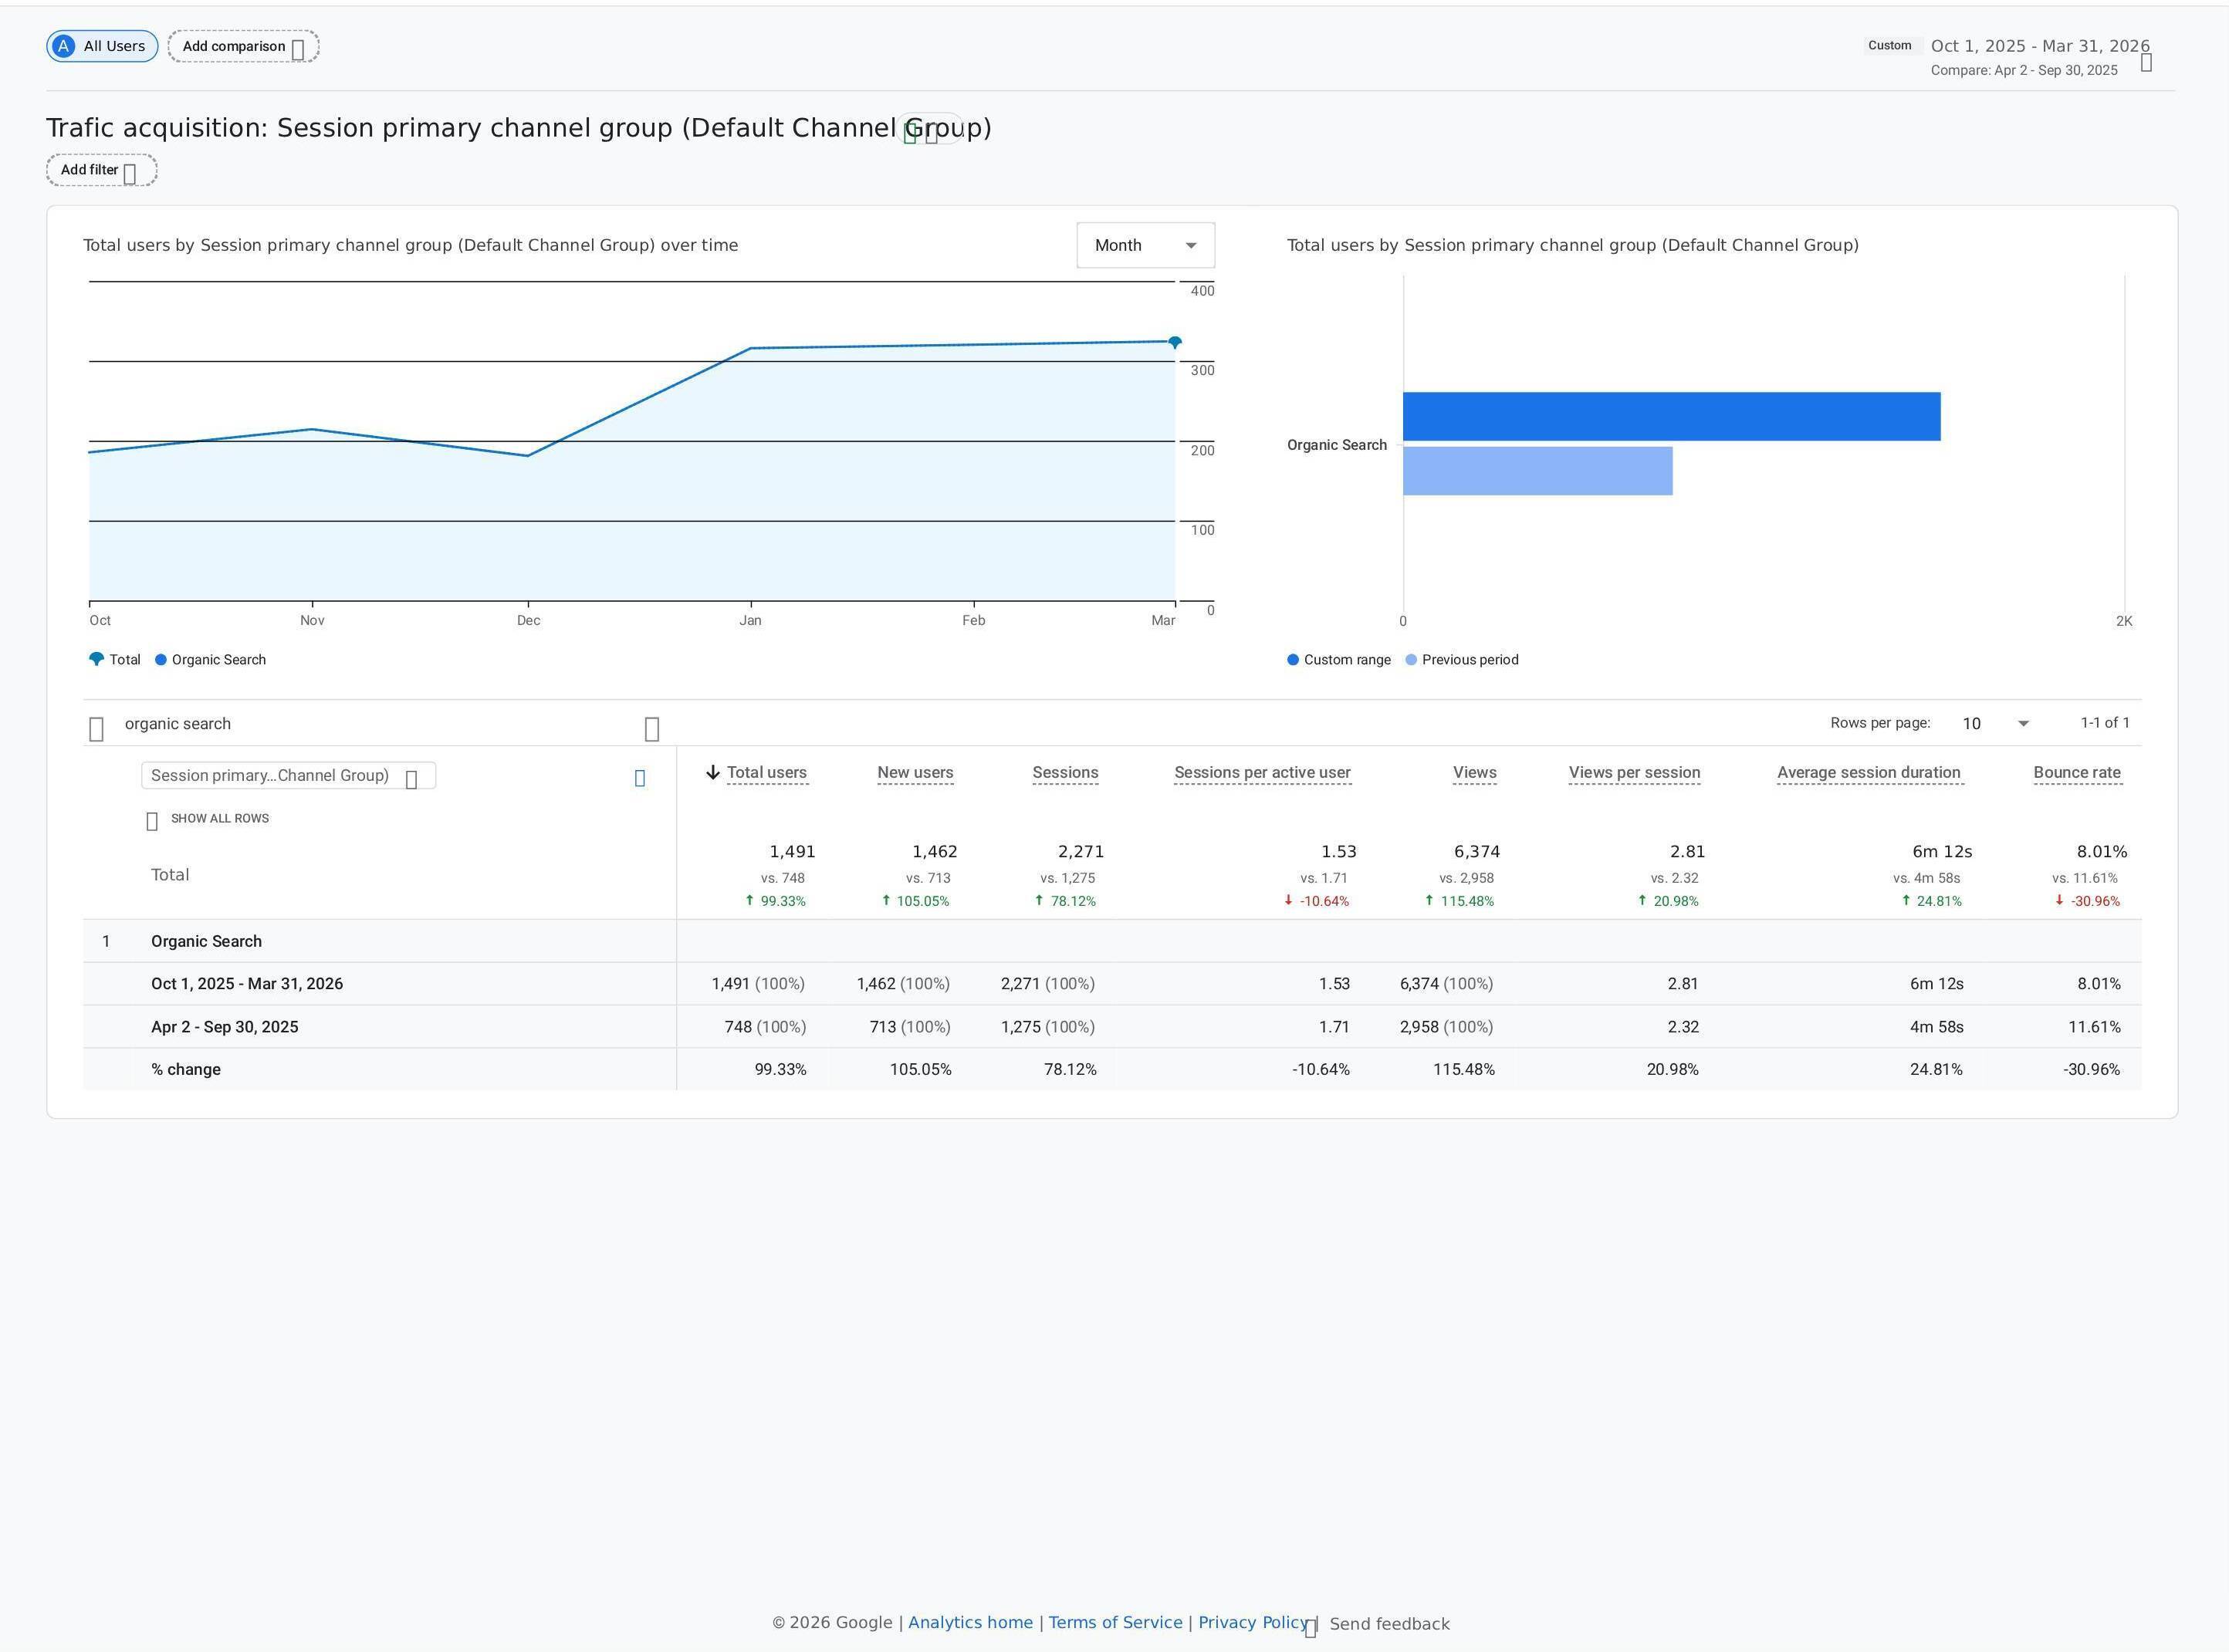Image resolution: width=2229 pixels, height=1652 pixels.
Task: Click the Add filter button
Action: coord(101,170)
